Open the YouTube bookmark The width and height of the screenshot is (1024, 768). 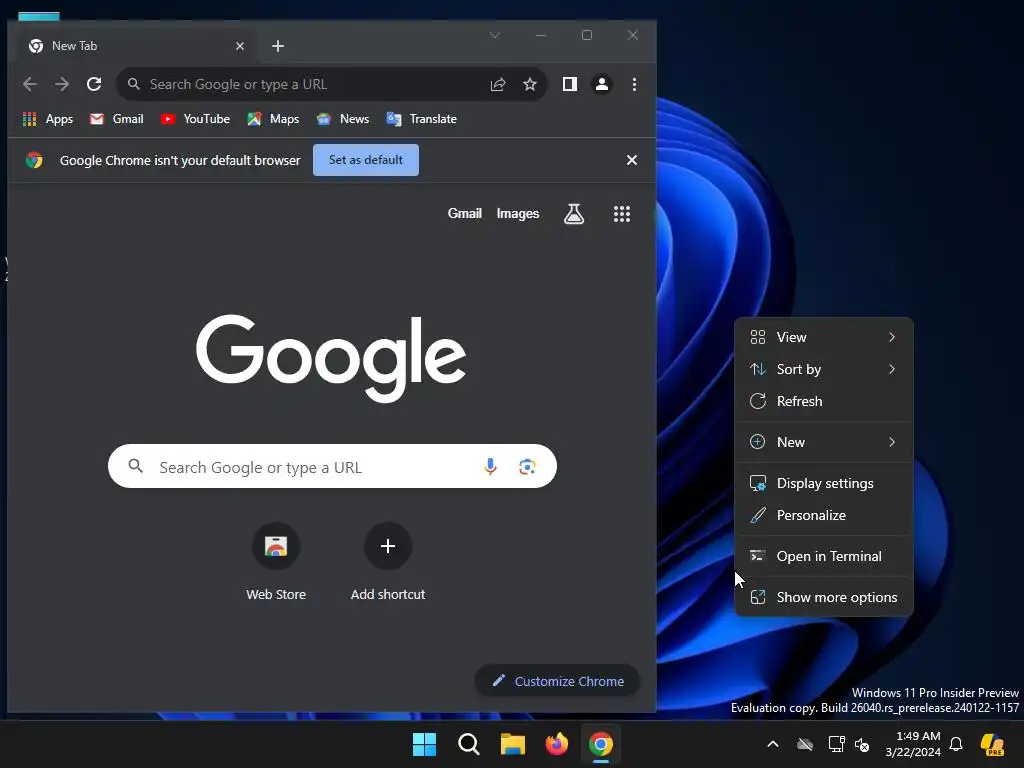pos(195,119)
